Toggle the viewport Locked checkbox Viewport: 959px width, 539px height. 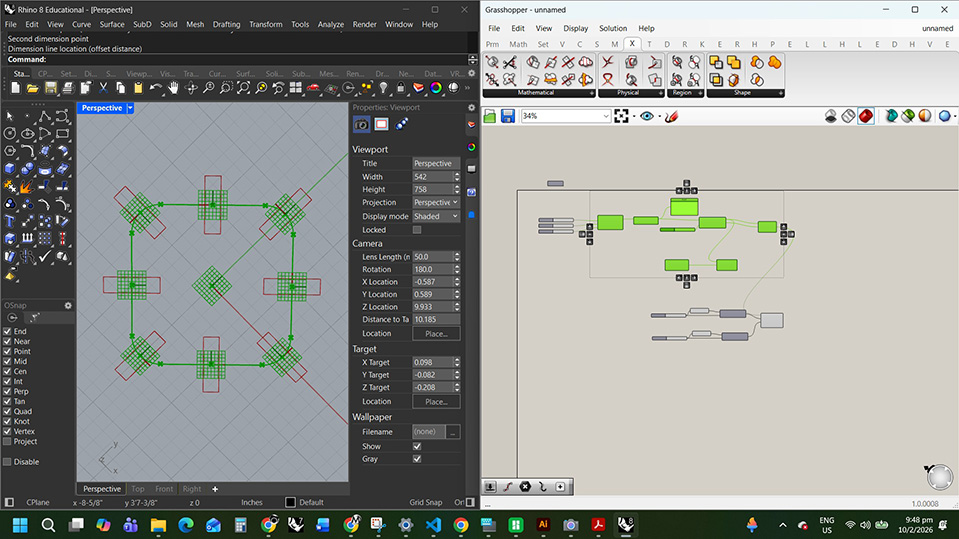tap(417, 229)
